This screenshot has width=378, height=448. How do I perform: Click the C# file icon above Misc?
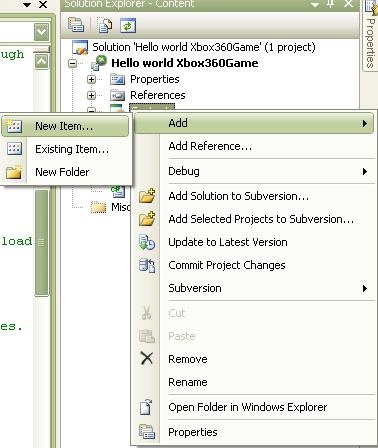click(118, 191)
